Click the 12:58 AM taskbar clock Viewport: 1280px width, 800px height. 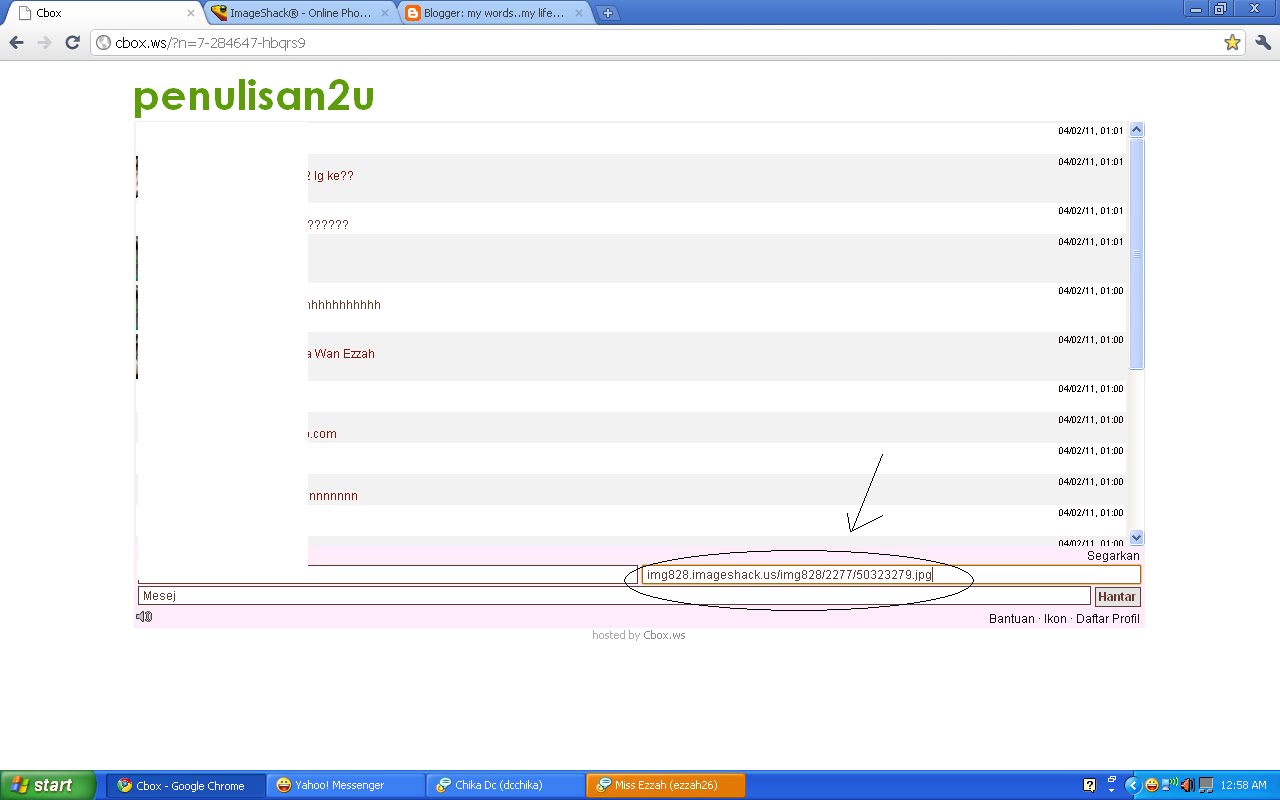point(1245,785)
